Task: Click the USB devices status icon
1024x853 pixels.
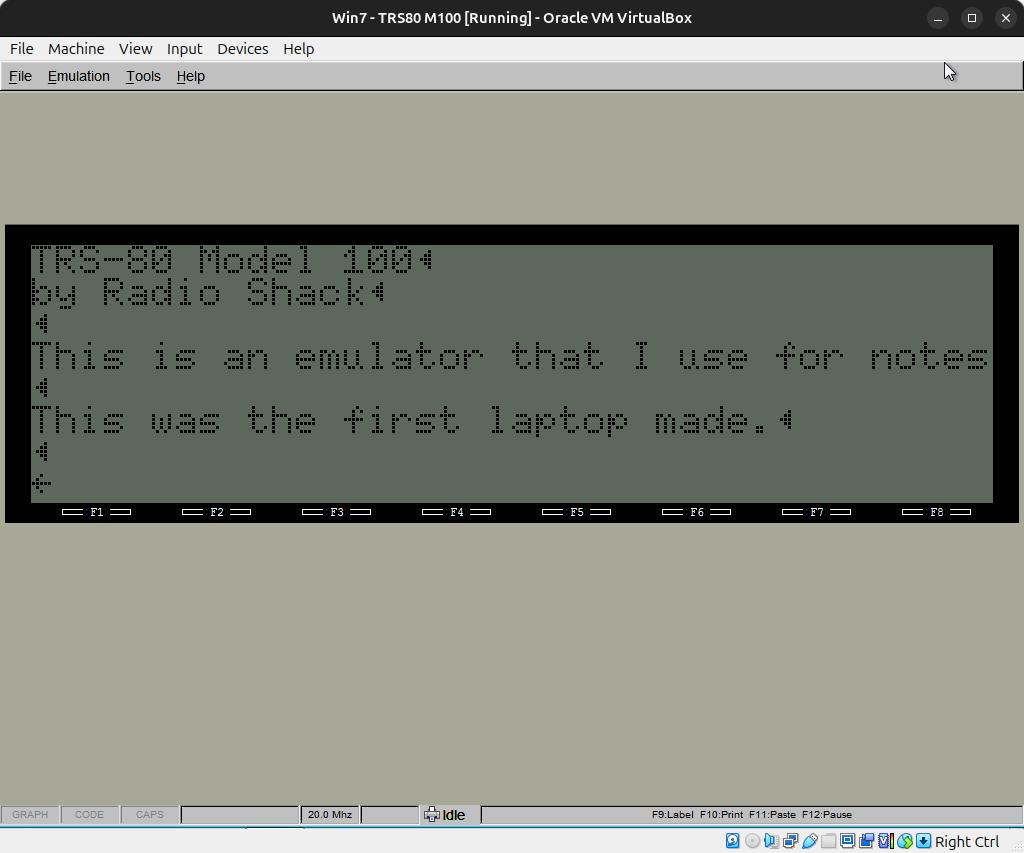Action: pyautogui.click(x=810, y=841)
